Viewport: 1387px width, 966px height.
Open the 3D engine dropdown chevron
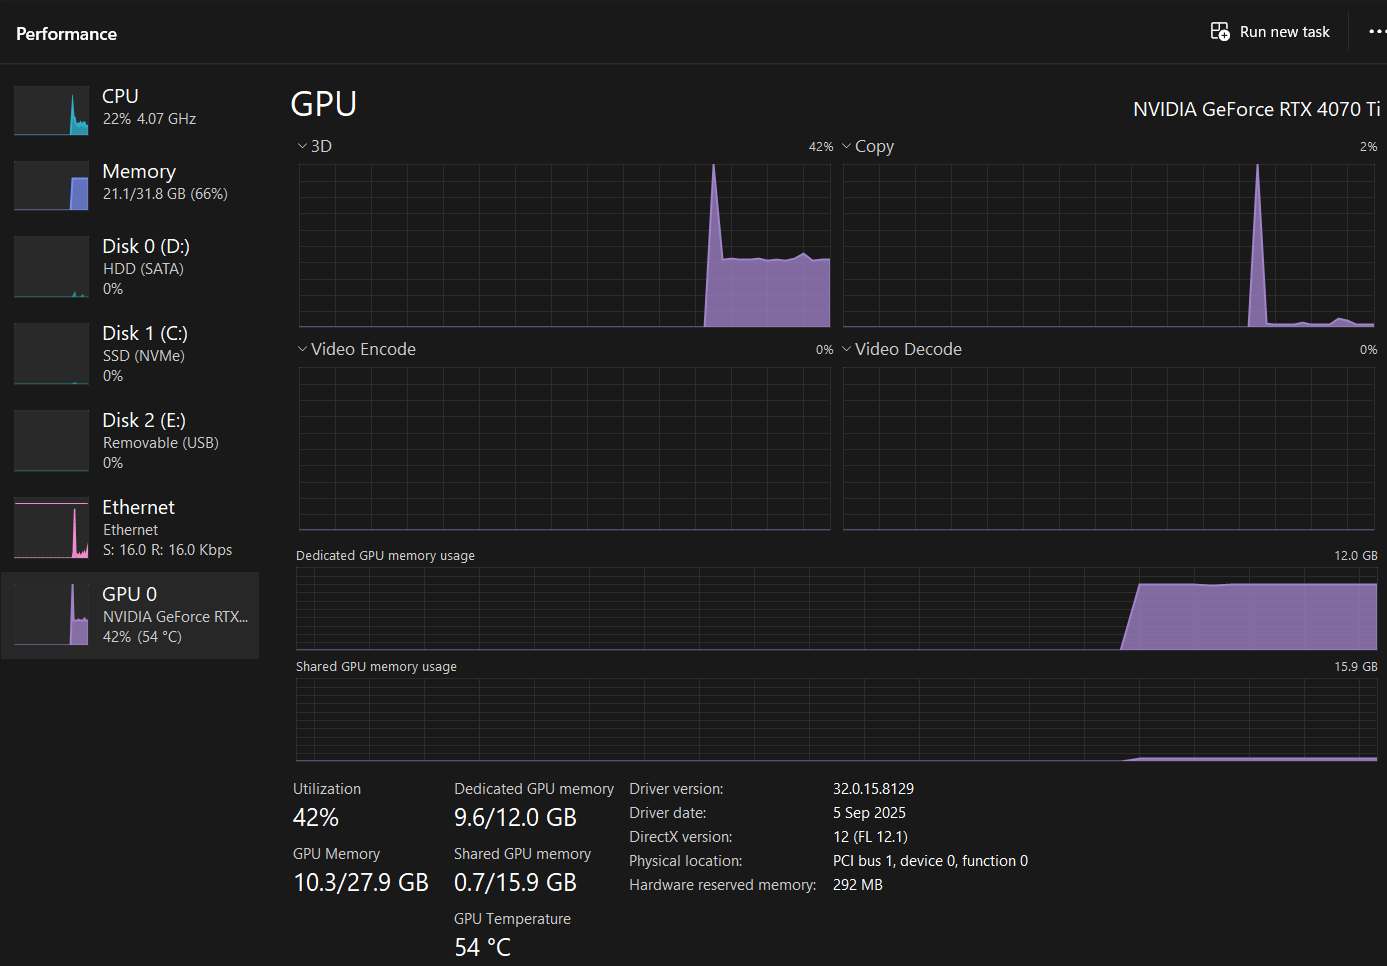(x=302, y=146)
